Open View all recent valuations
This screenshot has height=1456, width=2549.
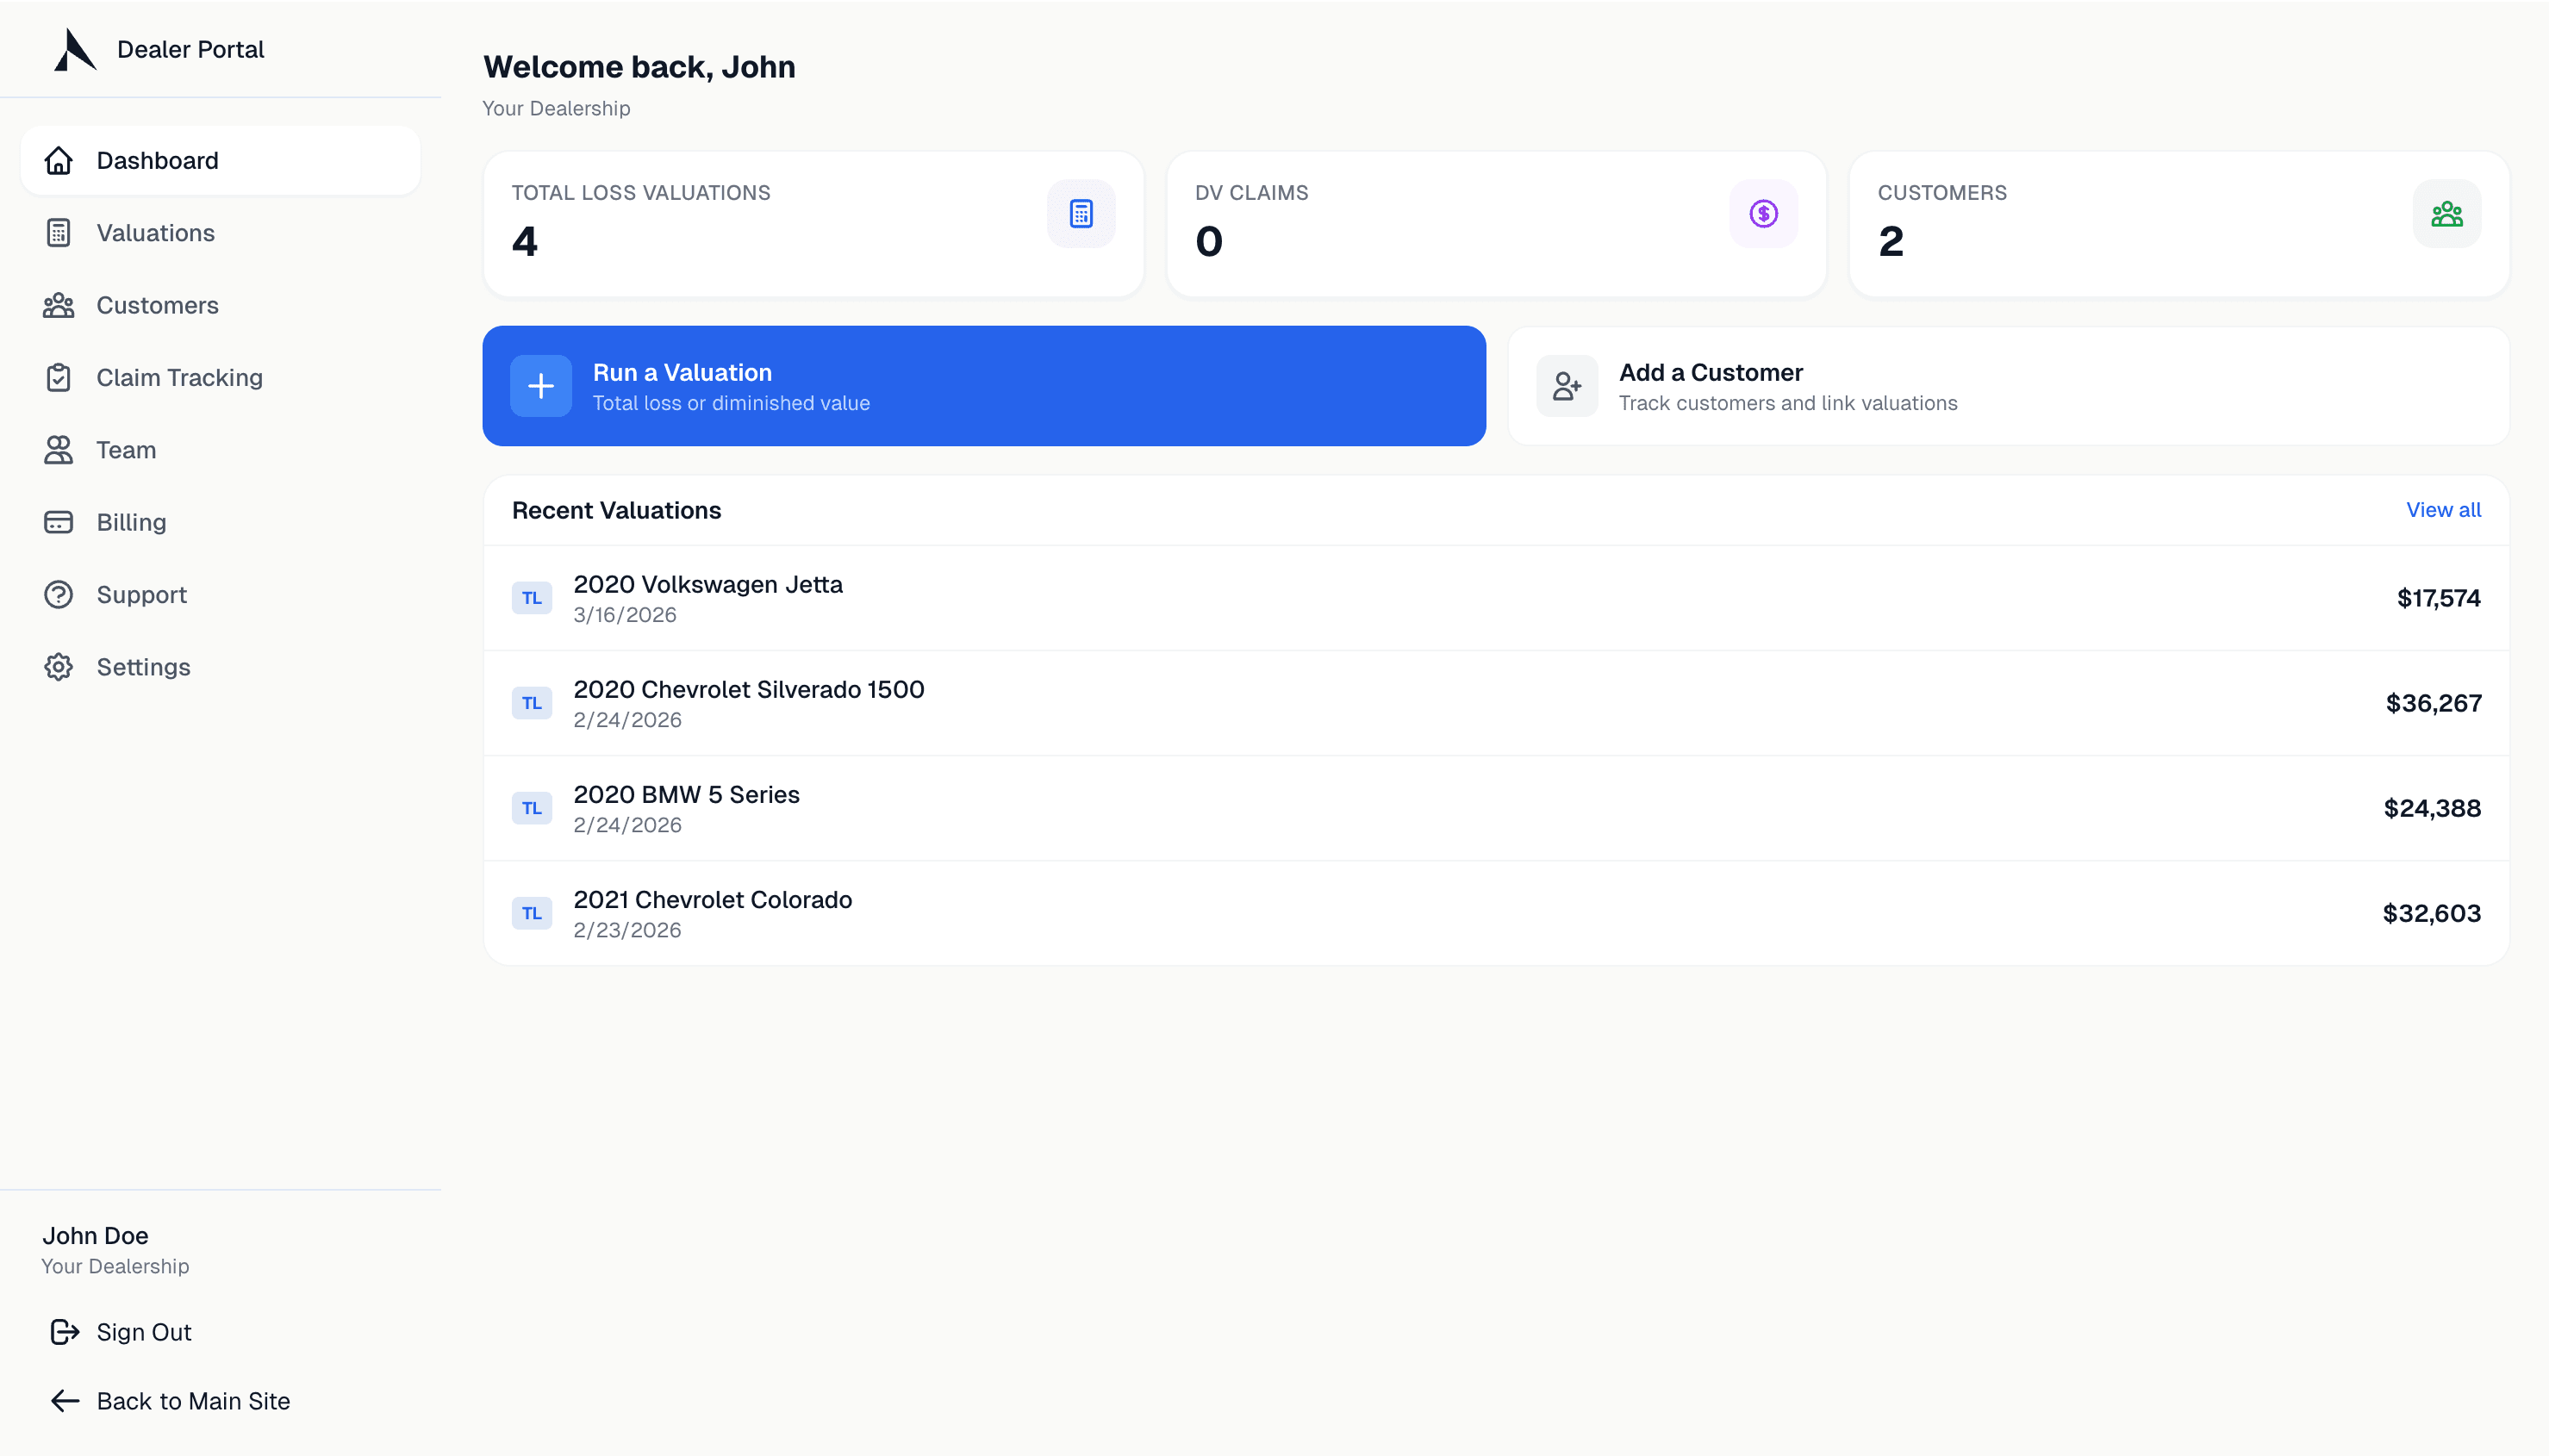(2443, 510)
